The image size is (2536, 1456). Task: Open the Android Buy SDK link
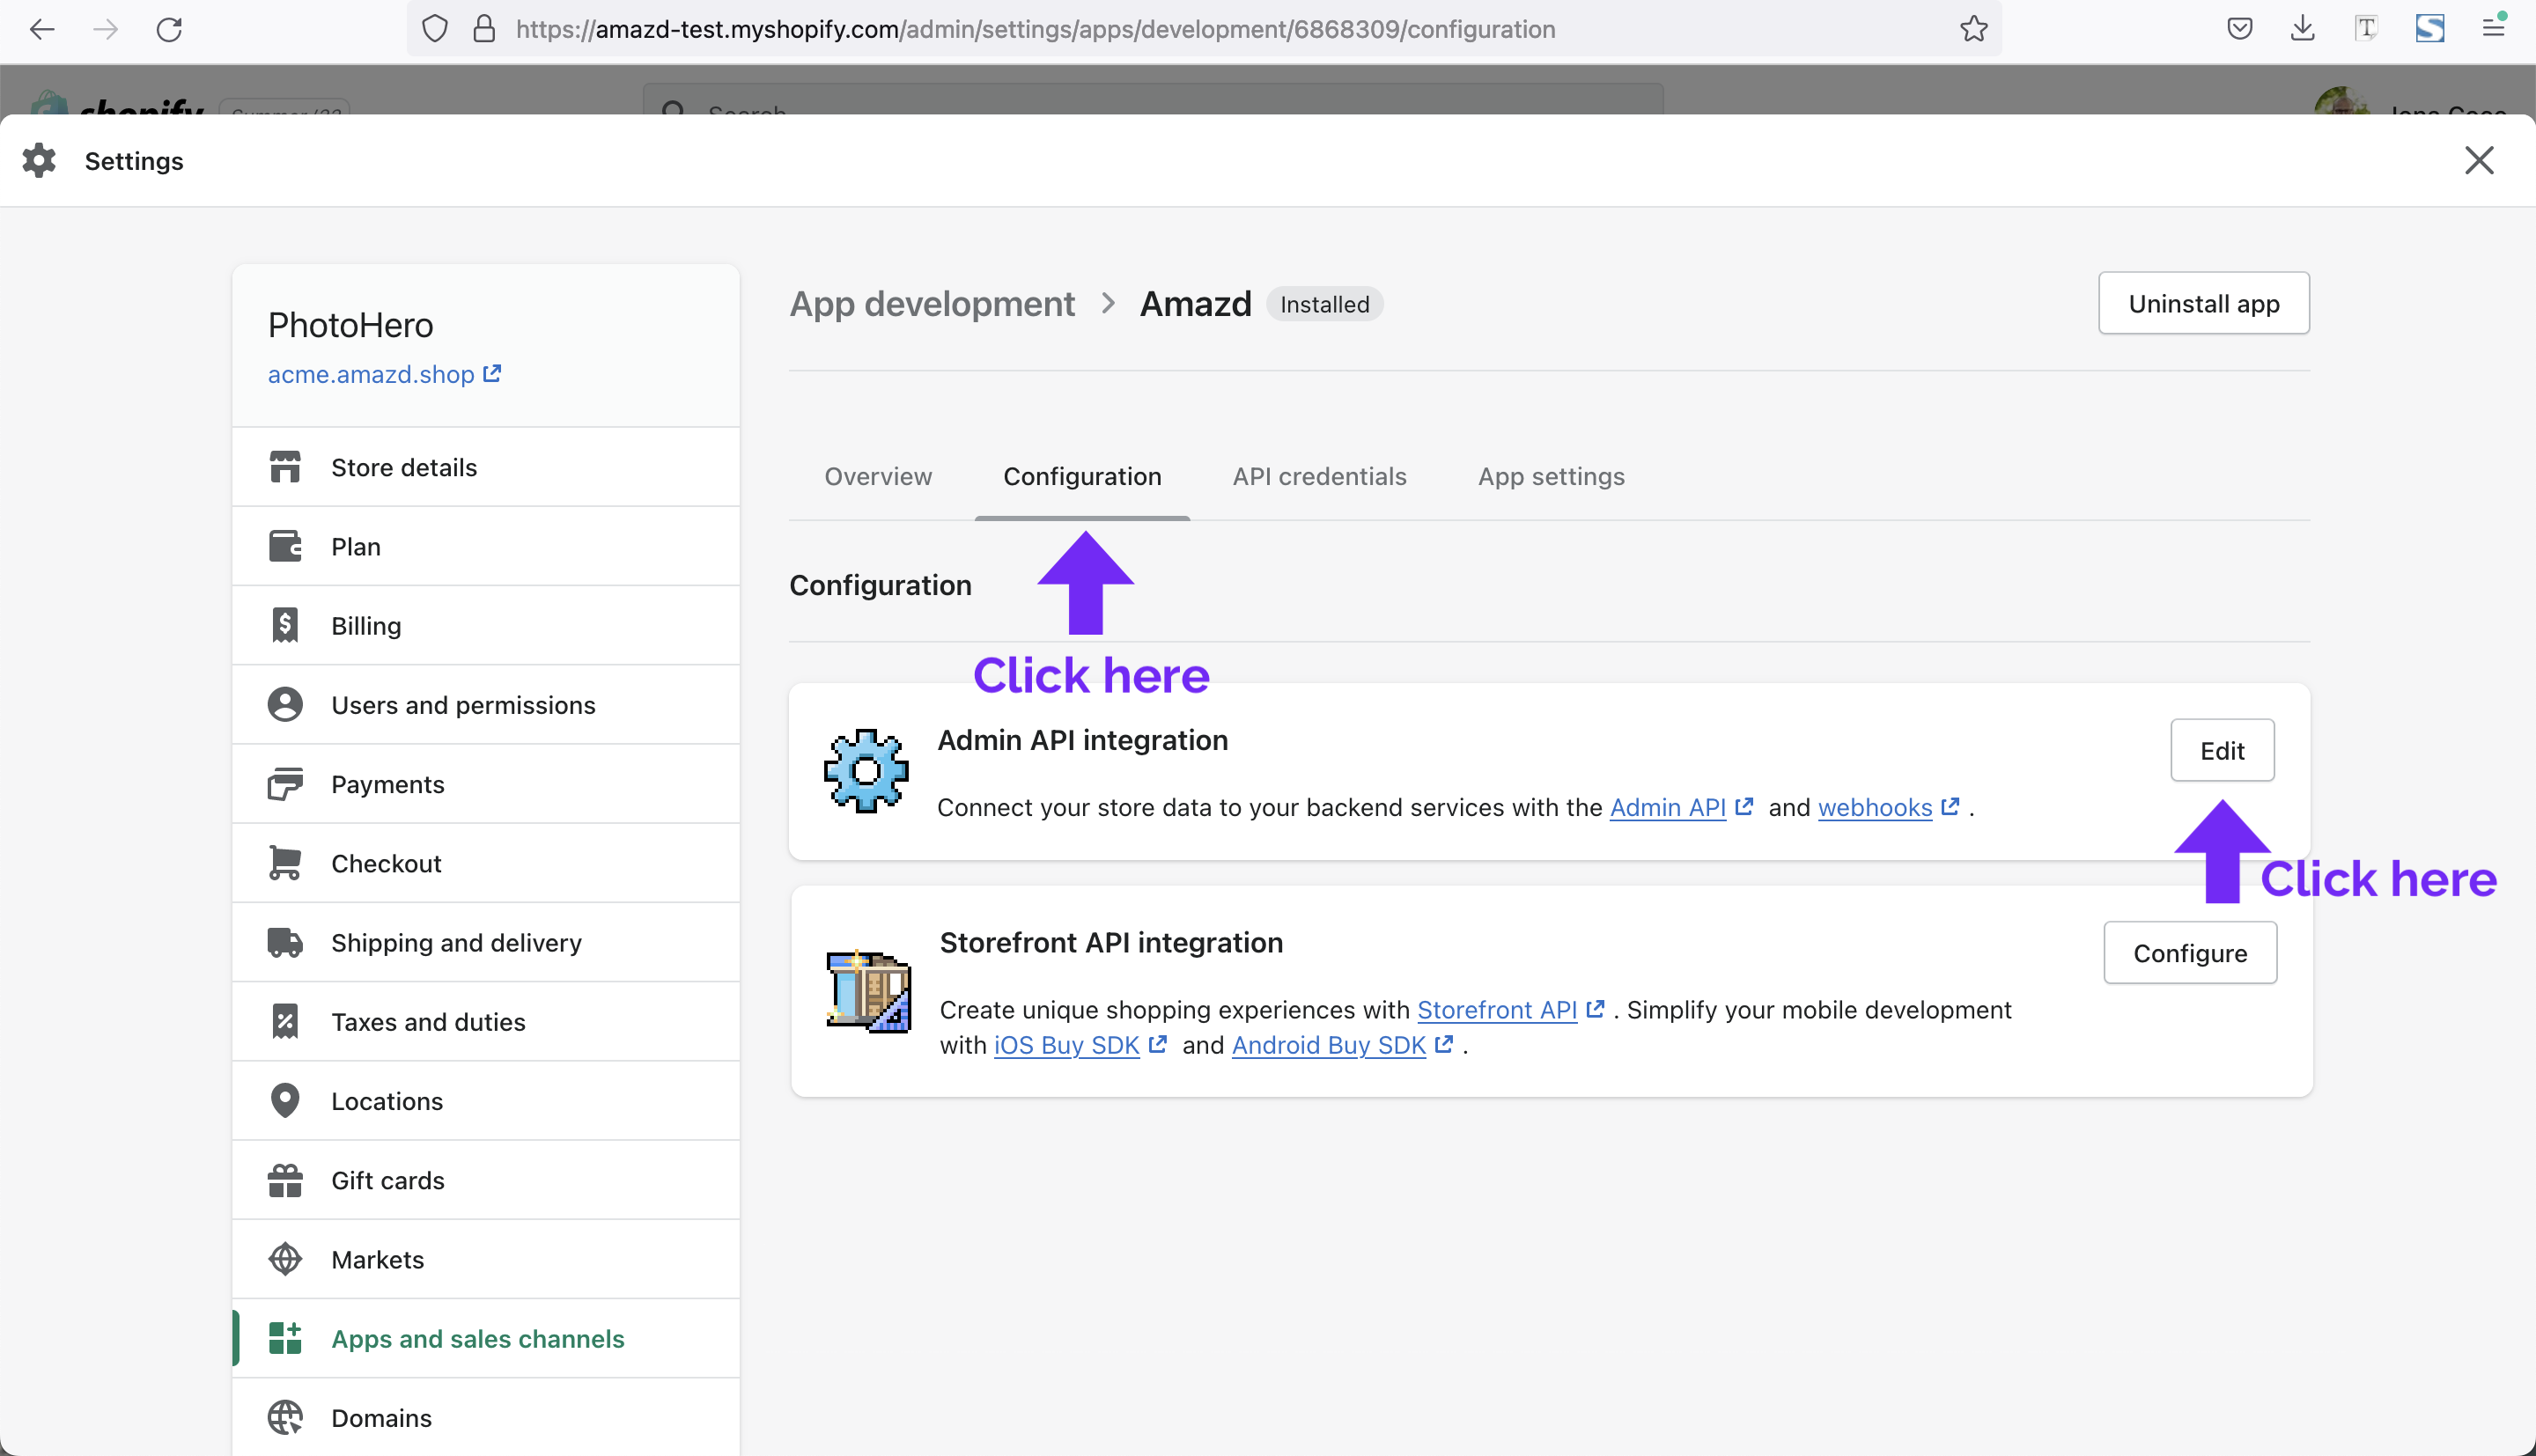tap(1341, 1045)
